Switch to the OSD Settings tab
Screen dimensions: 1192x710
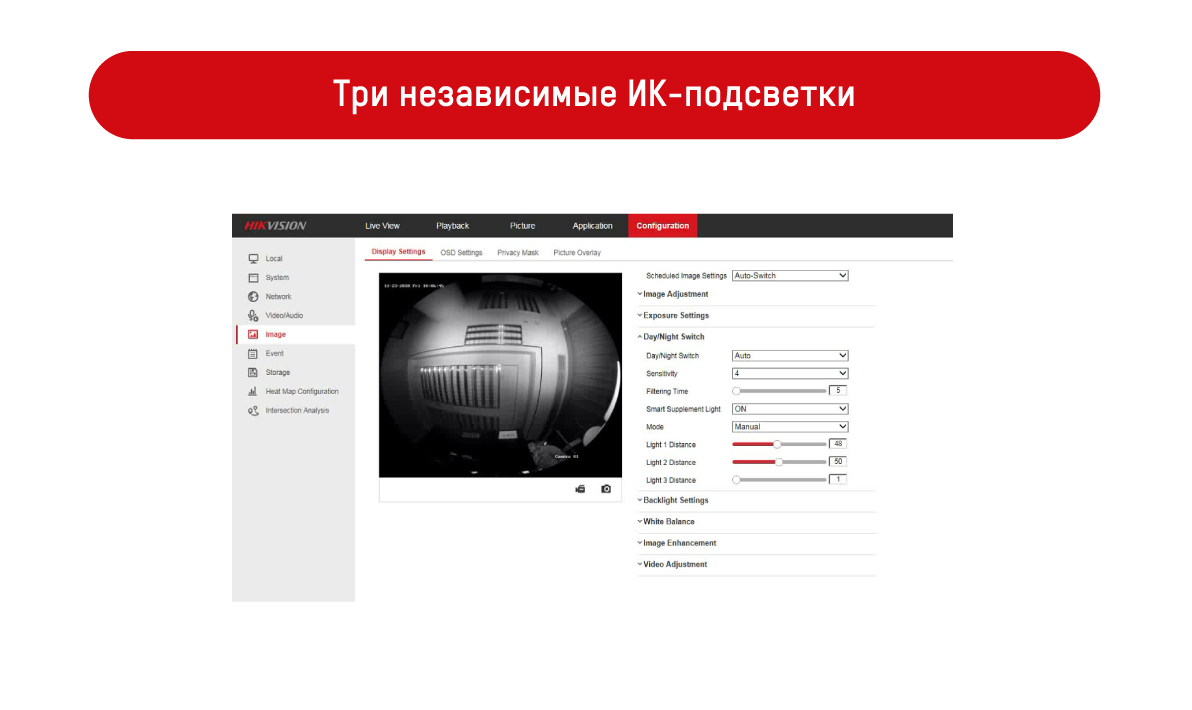[x=461, y=253]
